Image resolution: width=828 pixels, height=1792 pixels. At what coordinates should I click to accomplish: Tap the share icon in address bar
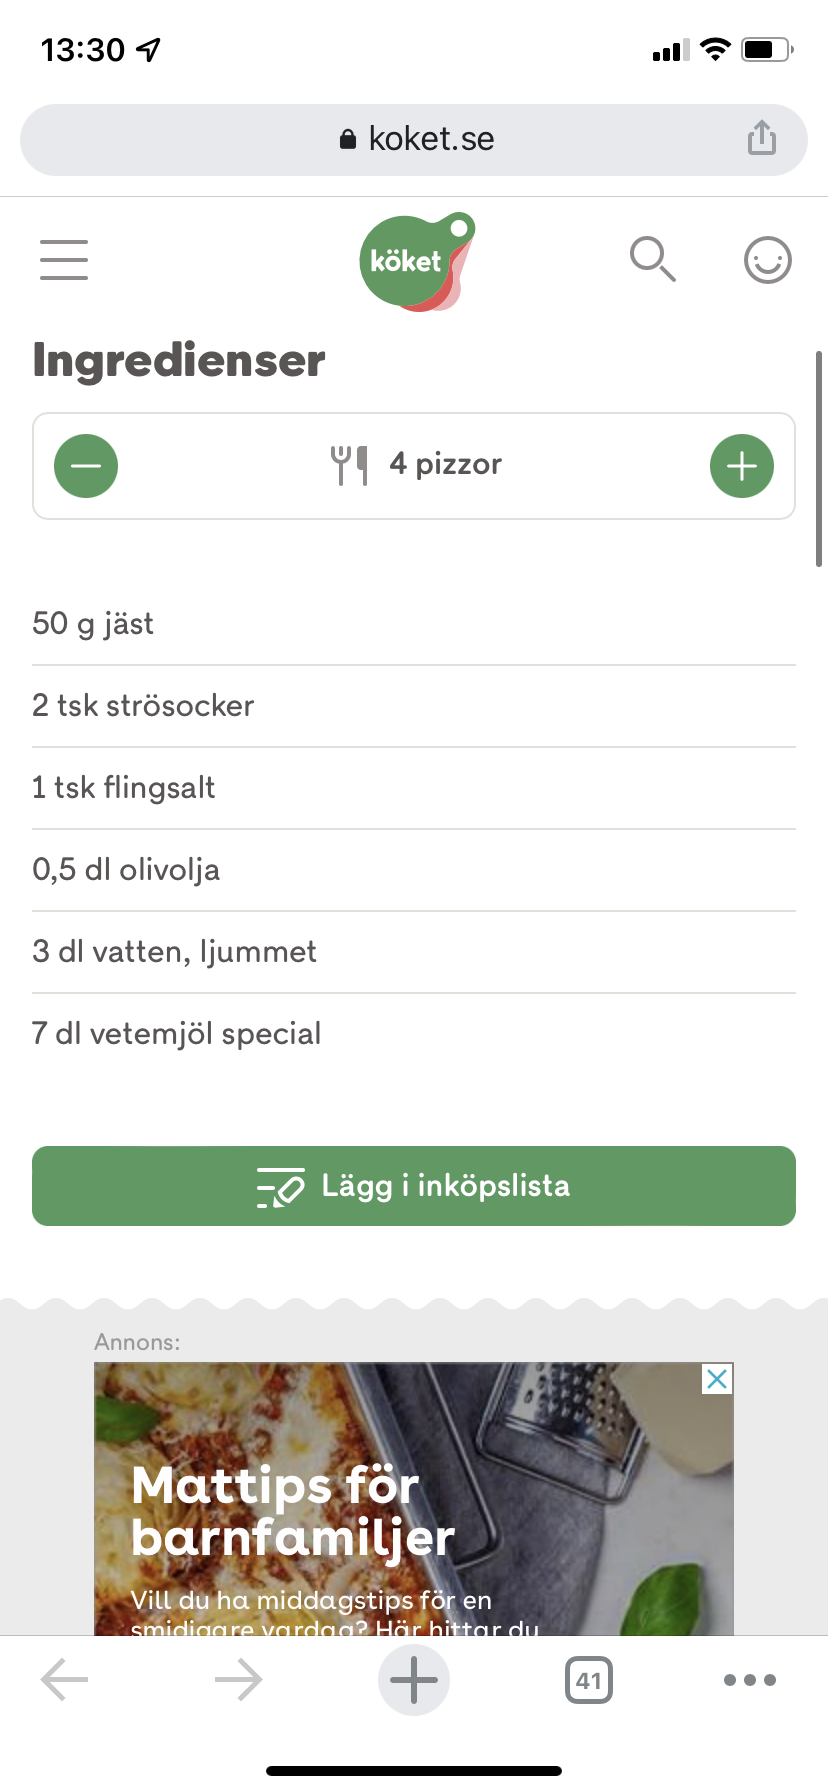tap(761, 139)
